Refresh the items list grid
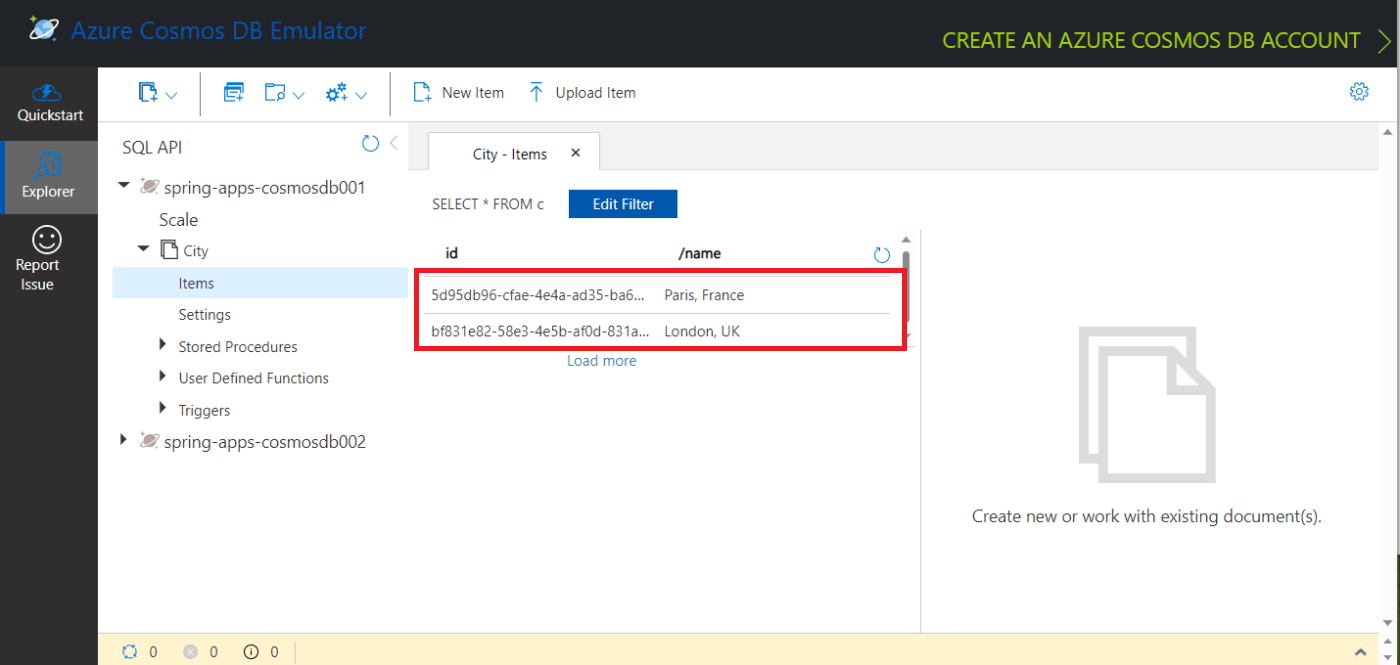1400x665 pixels. (x=882, y=255)
